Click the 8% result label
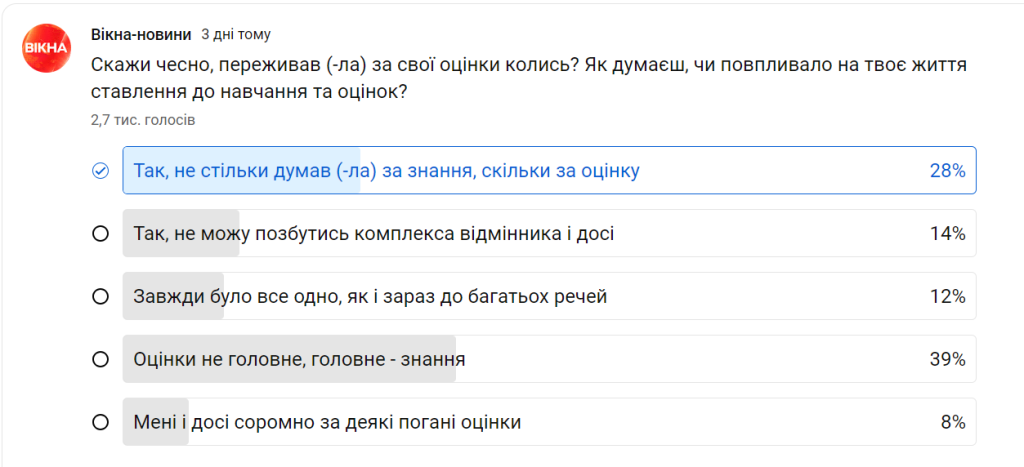The height and width of the screenshot is (467, 1024). pos(952,422)
